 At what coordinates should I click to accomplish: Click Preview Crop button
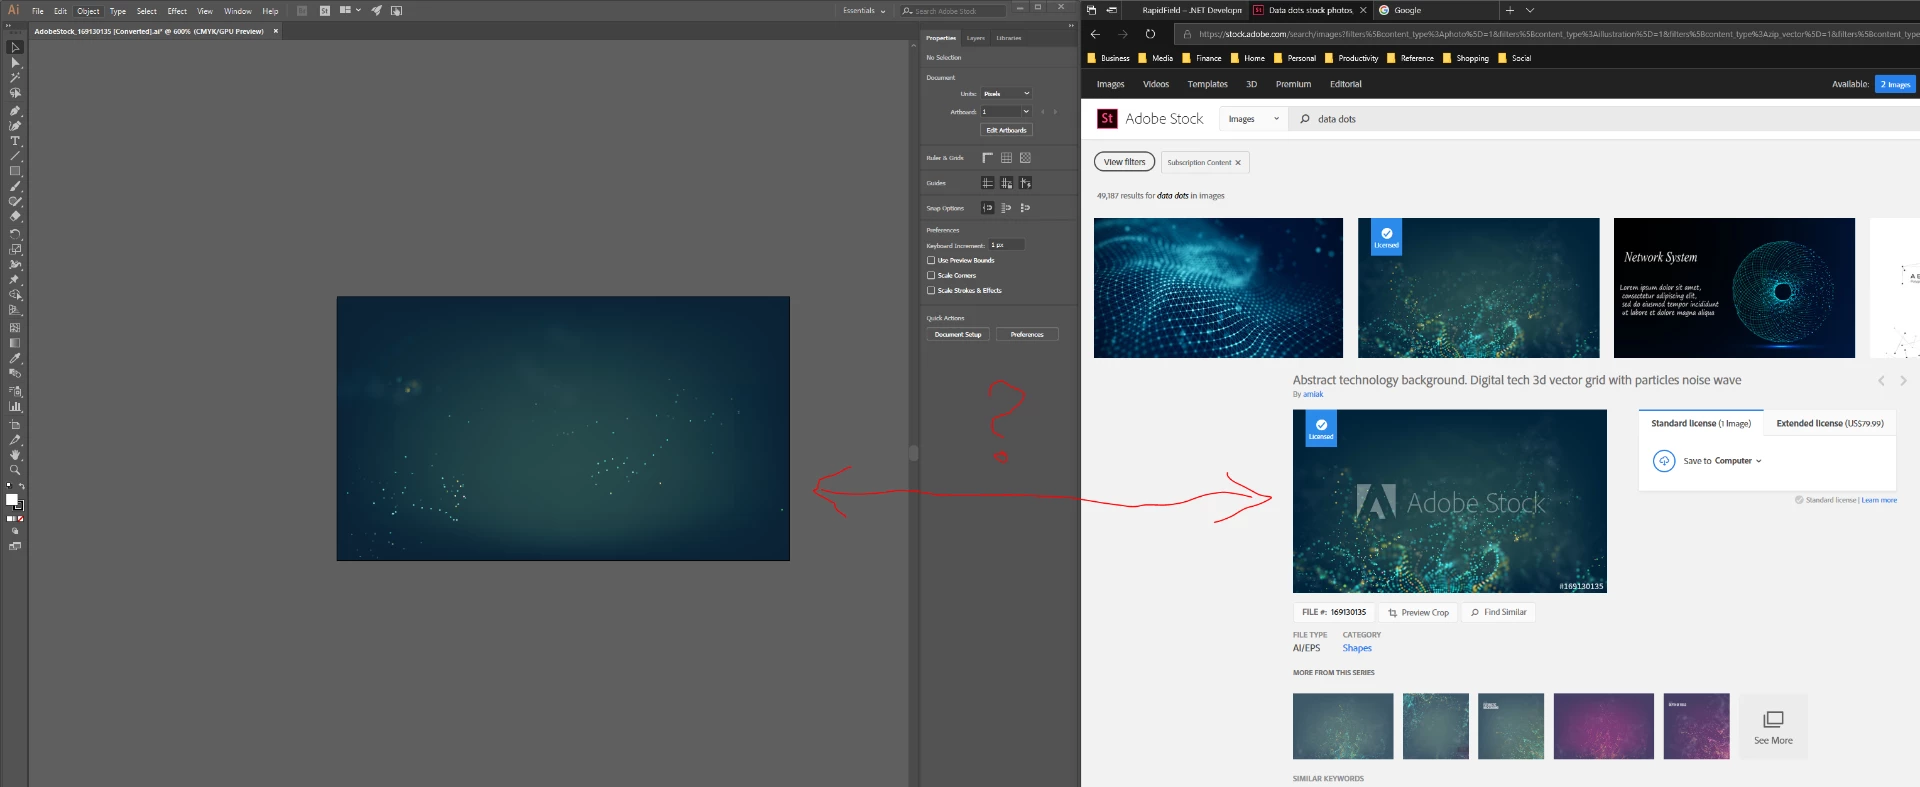1418,612
